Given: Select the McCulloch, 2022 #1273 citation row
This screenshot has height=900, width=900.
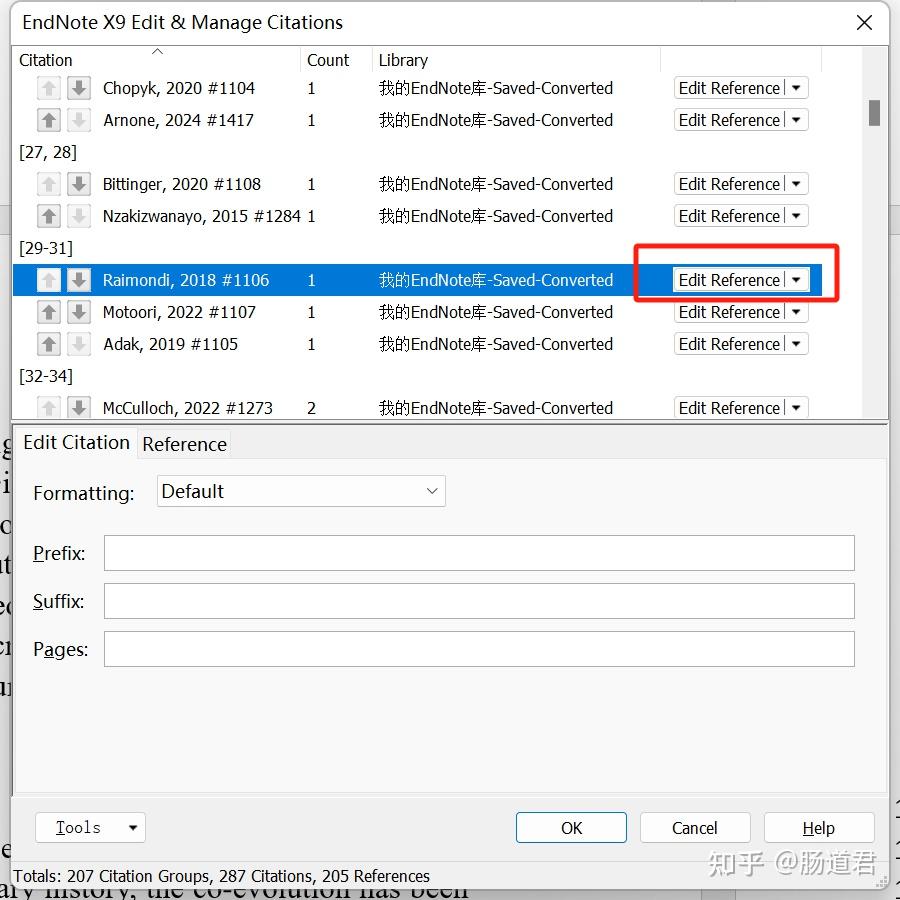Looking at the screenshot, I should click(x=417, y=408).
